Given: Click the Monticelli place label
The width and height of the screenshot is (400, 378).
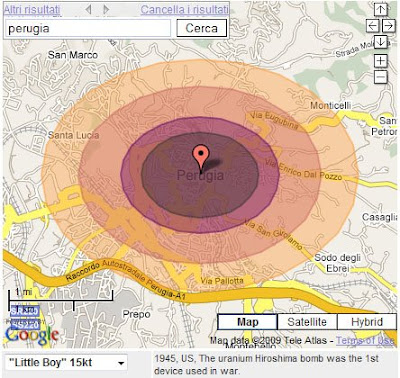Looking at the screenshot, I should tap(331, 106).
